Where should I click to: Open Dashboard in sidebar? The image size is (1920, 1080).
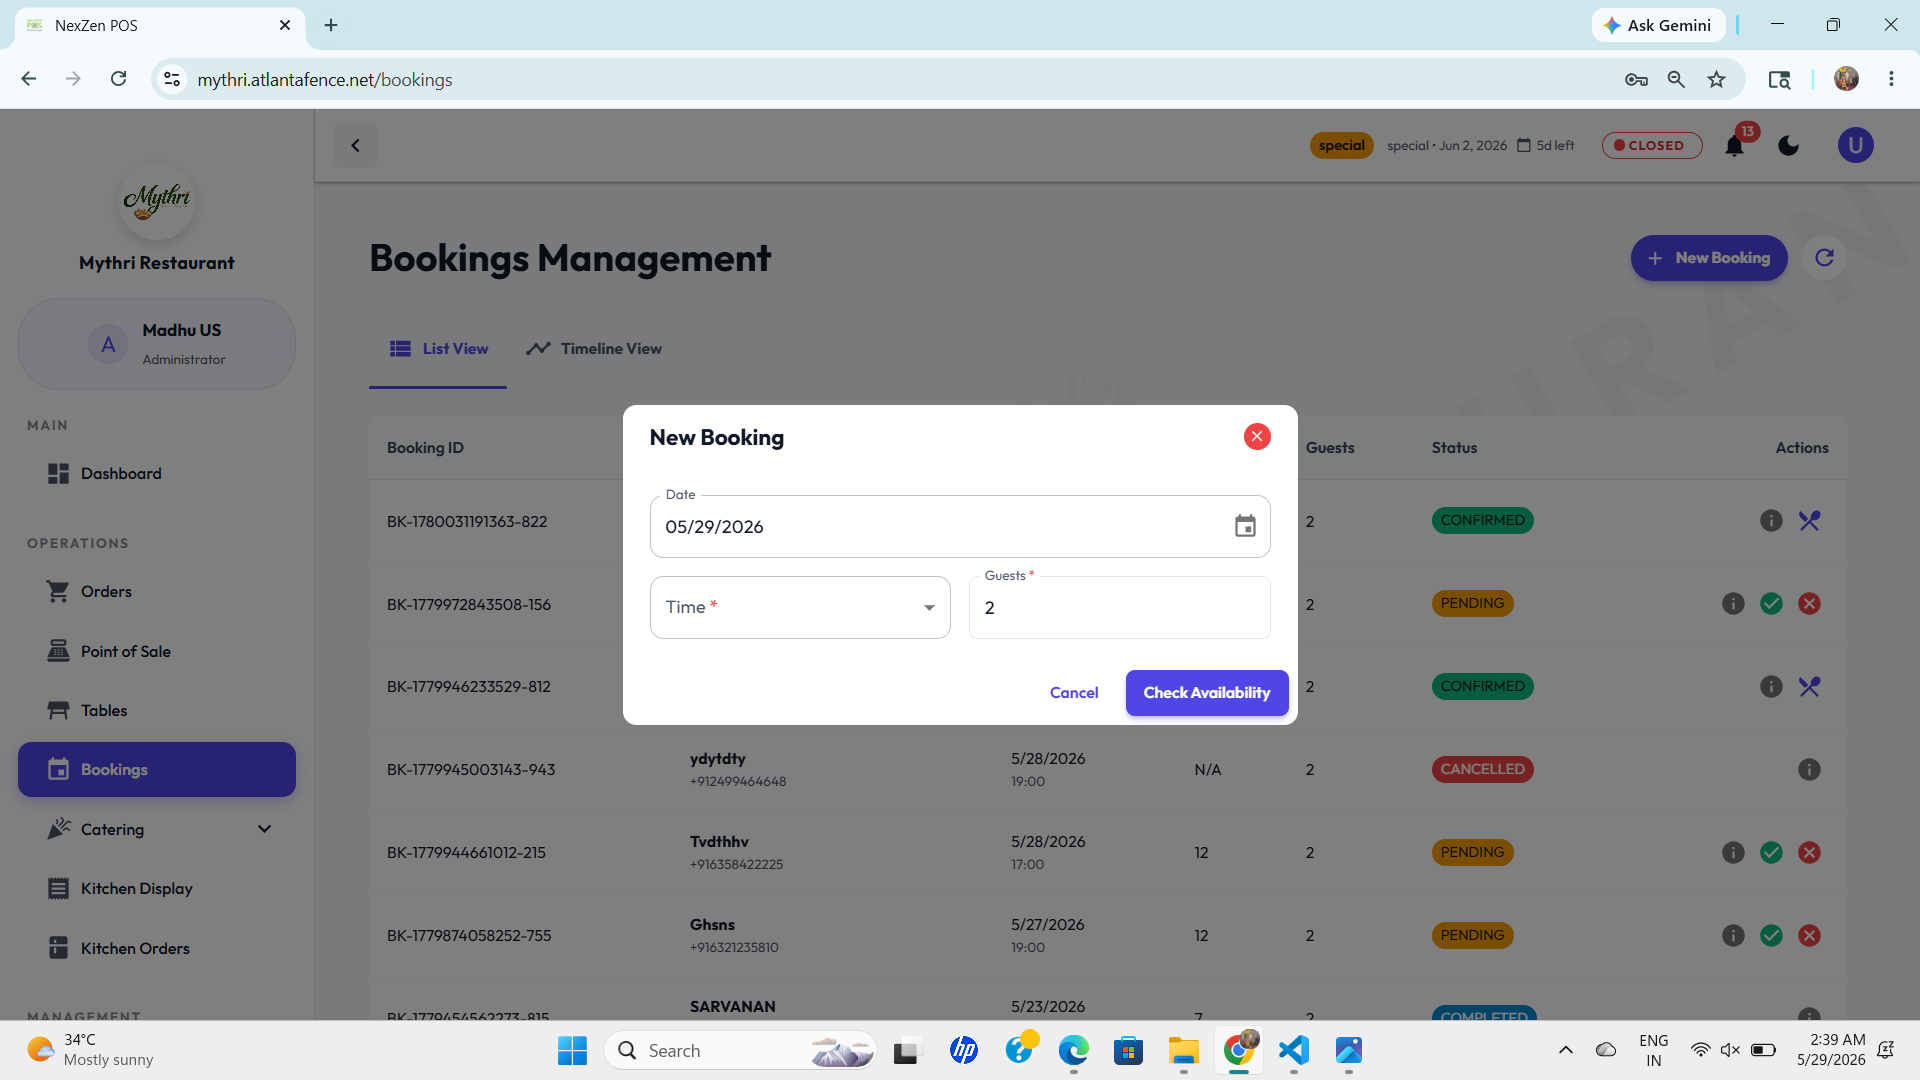[157, 474]
